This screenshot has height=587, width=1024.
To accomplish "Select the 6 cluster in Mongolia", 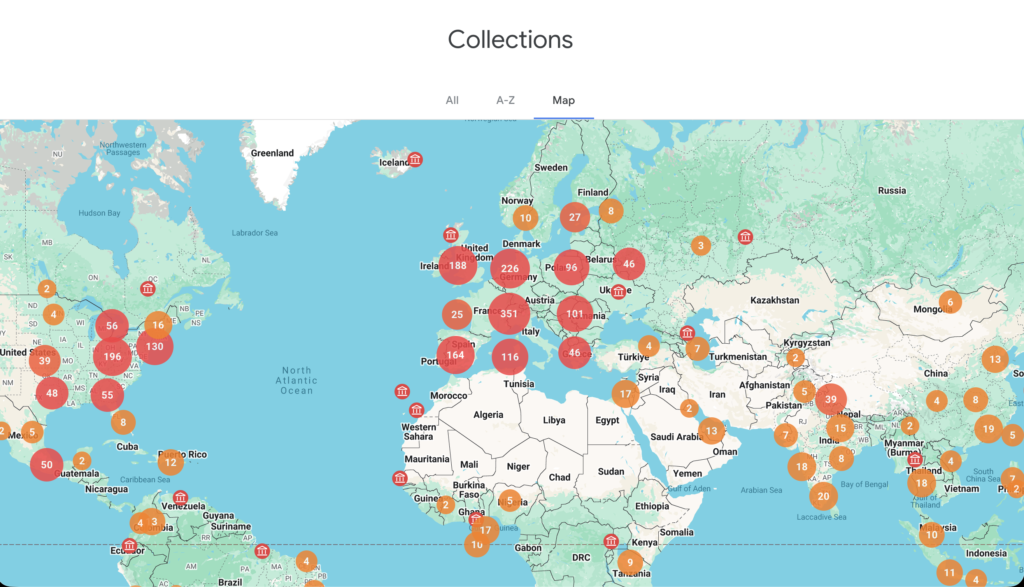I will click(949, 301).
